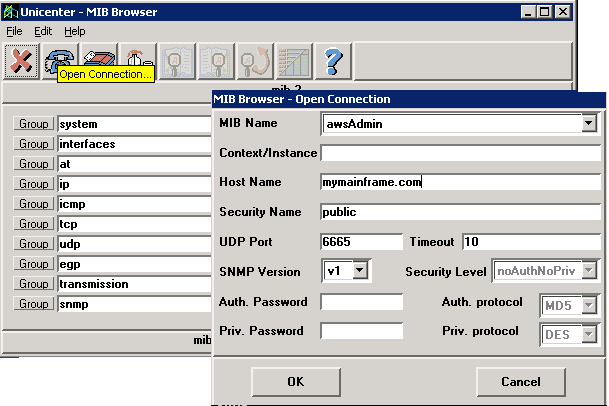Open the SNMP Version dropdown
Viewport: 609px width, 406px height.
click(361, 271)
